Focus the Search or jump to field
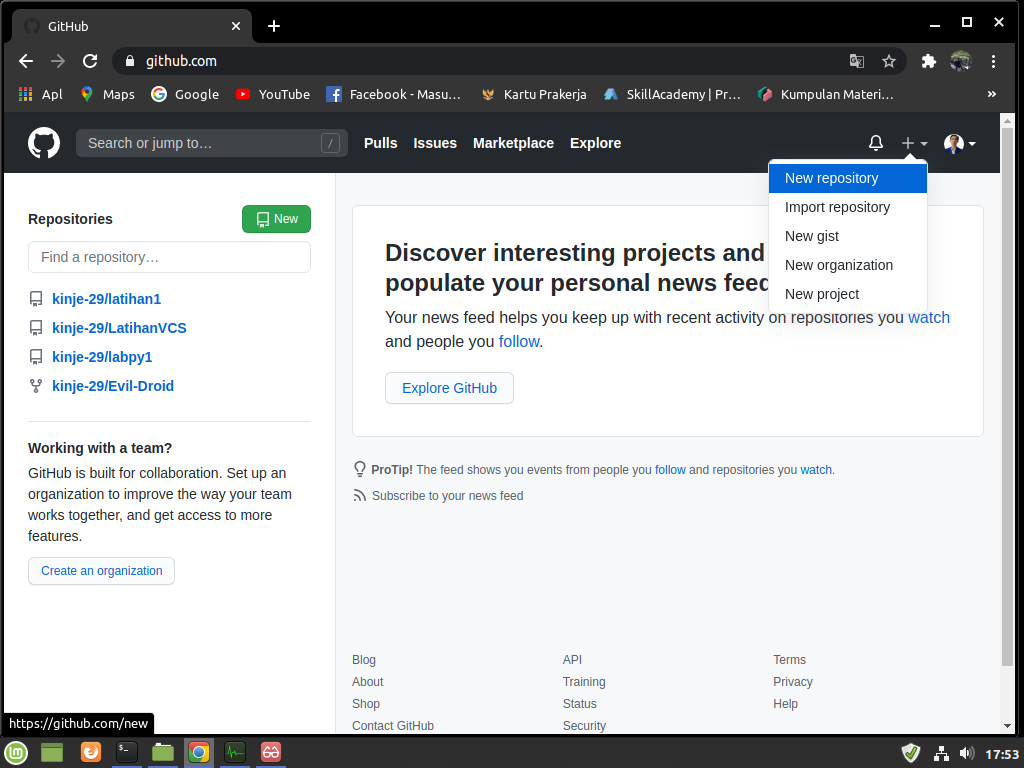This screenshot has height=768, width=1024. [x=212, y=143]
